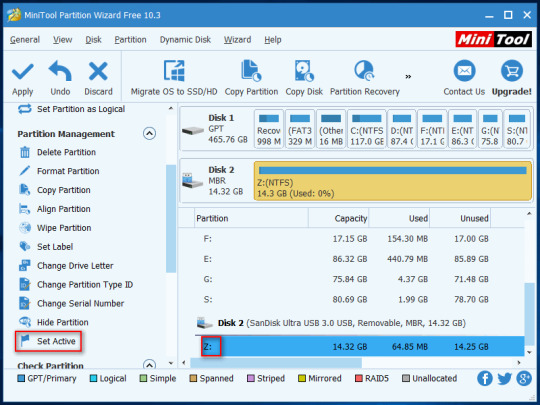Open MiniTool Twitter page icon

505,378
